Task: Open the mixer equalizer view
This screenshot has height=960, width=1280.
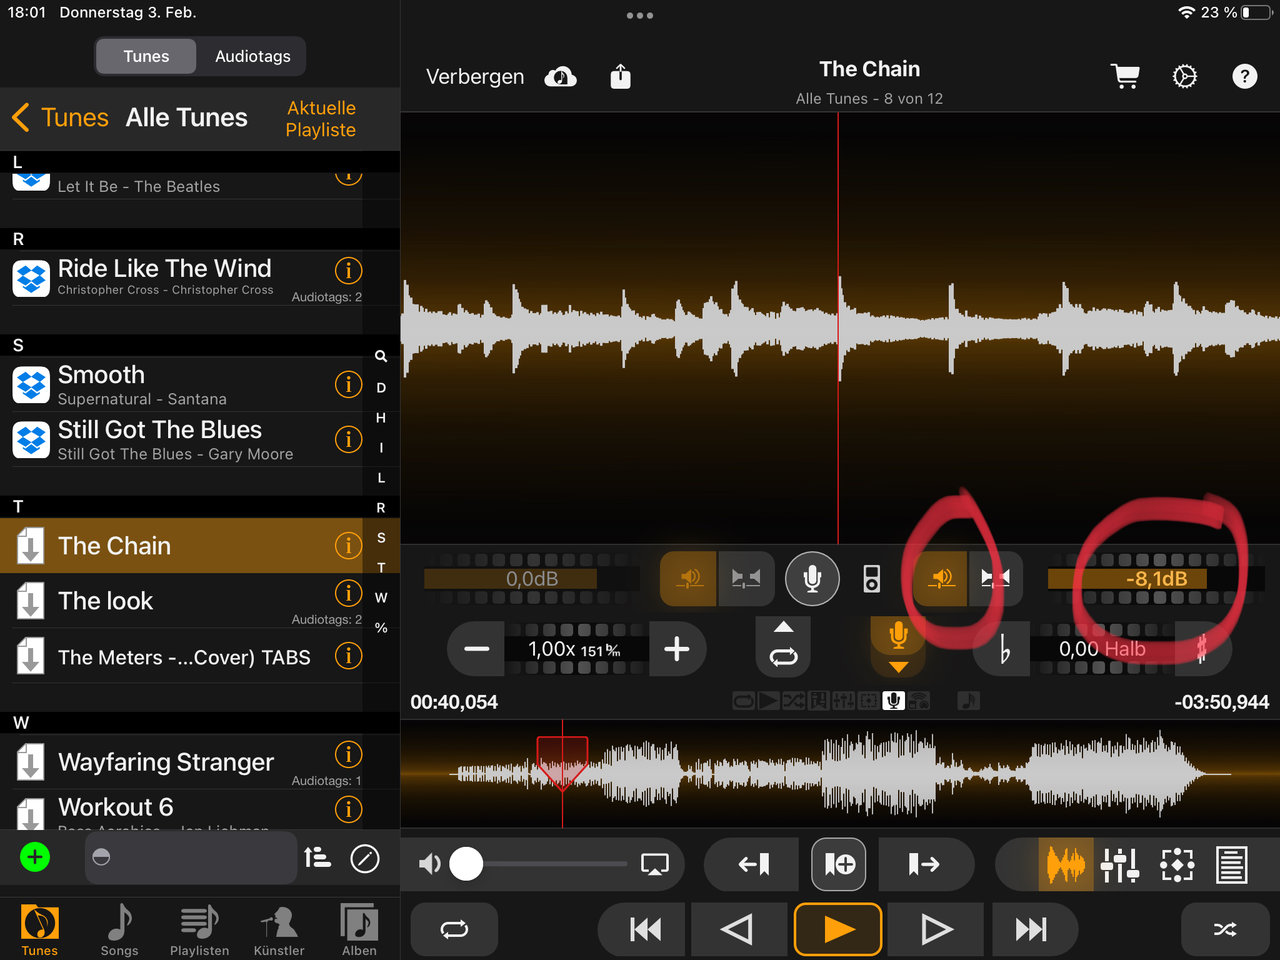Action: click(1120, 865)
